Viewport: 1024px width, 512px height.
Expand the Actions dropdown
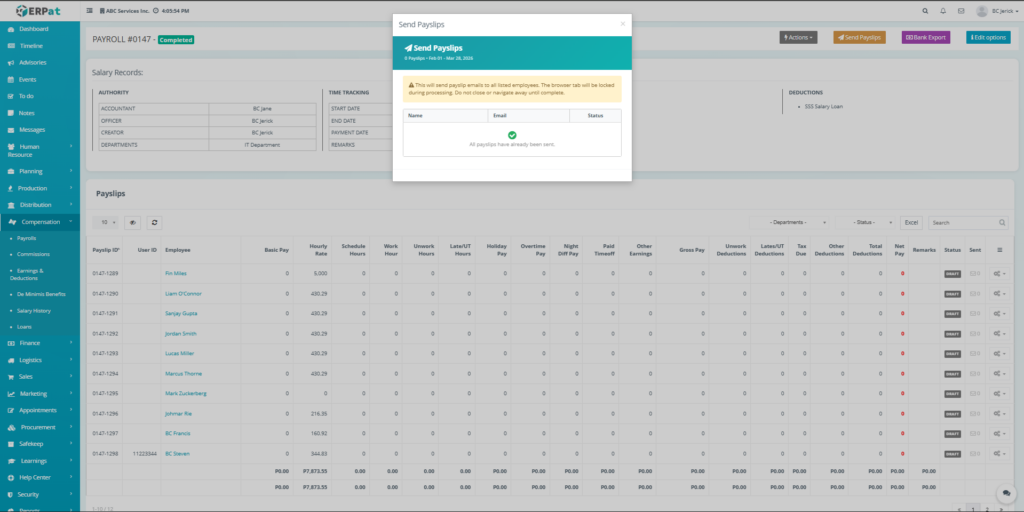click(x=798, y=37)
